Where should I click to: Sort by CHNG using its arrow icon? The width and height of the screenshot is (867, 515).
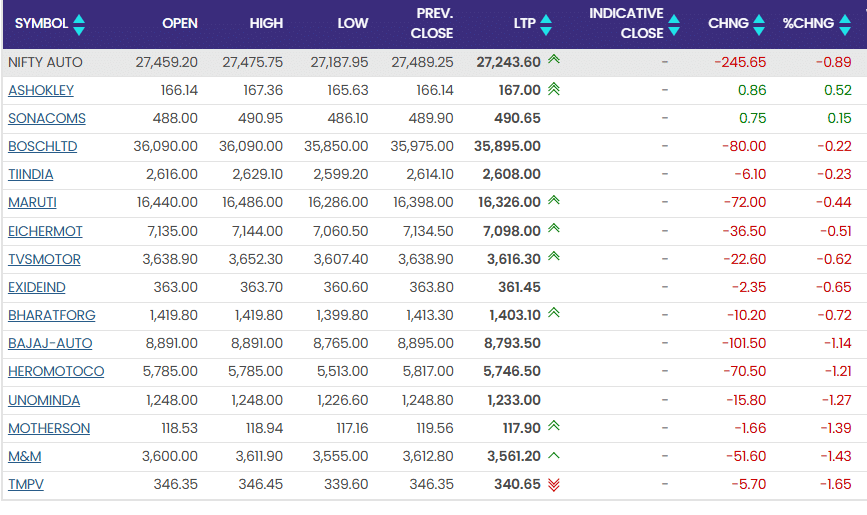759,23
